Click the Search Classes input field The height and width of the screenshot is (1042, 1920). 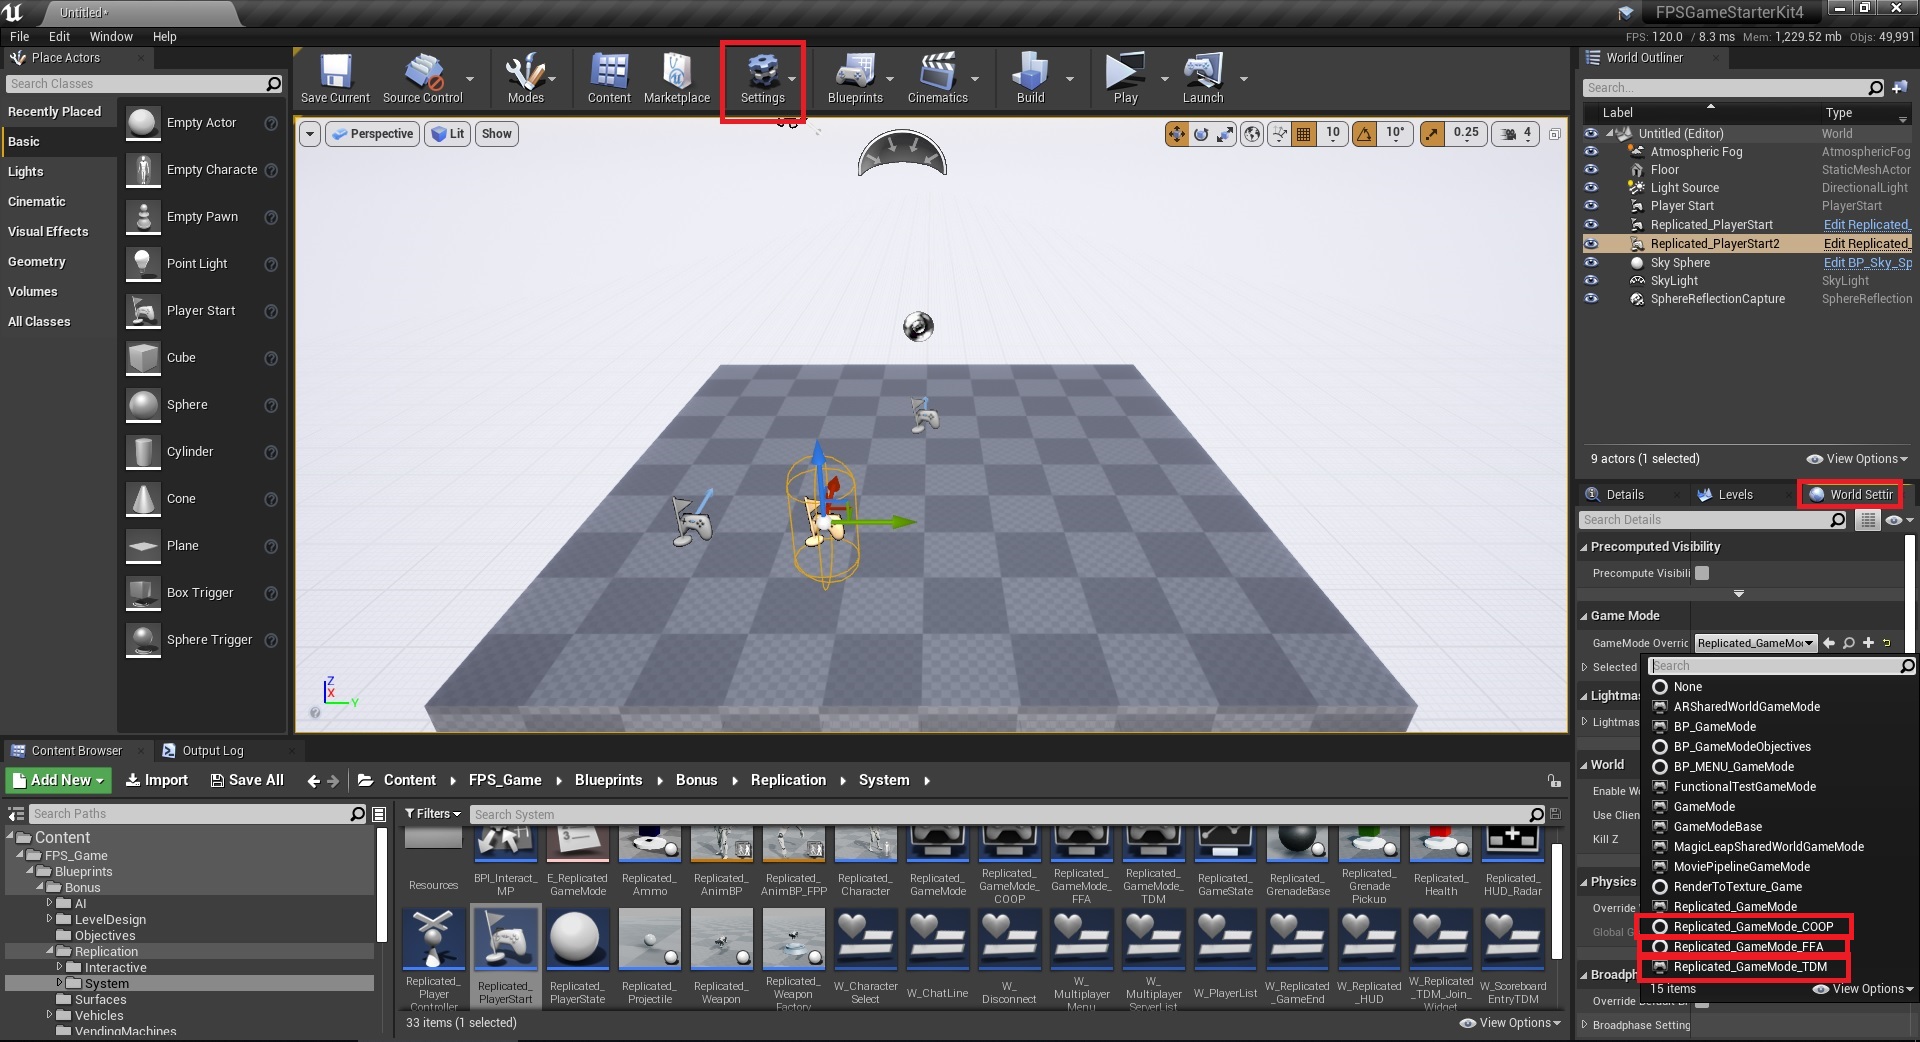pos(135,84)
